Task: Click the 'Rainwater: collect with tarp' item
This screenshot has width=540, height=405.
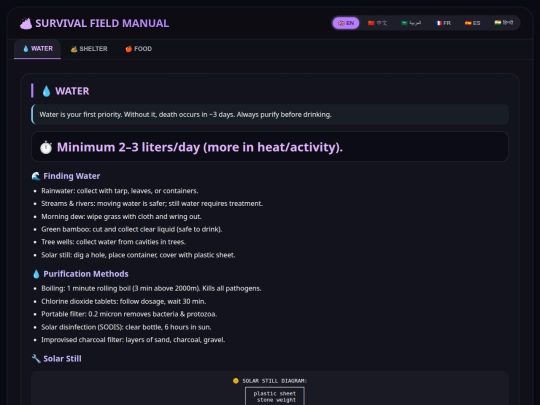Action: pyautogui.click(x=120, y=191)
